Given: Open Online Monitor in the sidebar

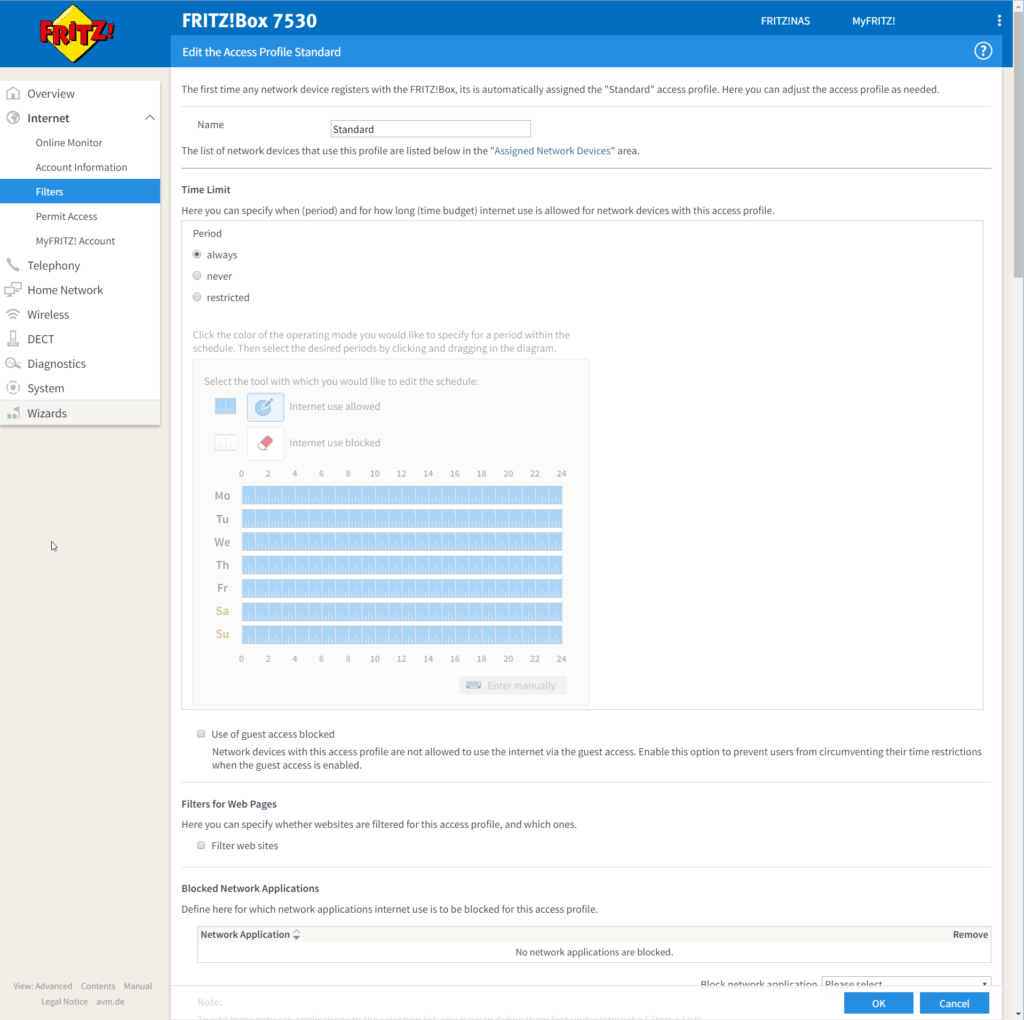Looking at the screenshot, I should click(69, 143).
